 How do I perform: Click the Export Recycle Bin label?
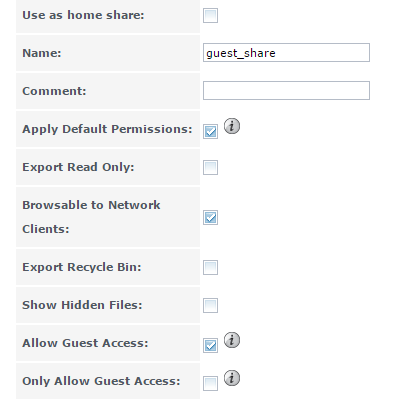click(82, 267)
